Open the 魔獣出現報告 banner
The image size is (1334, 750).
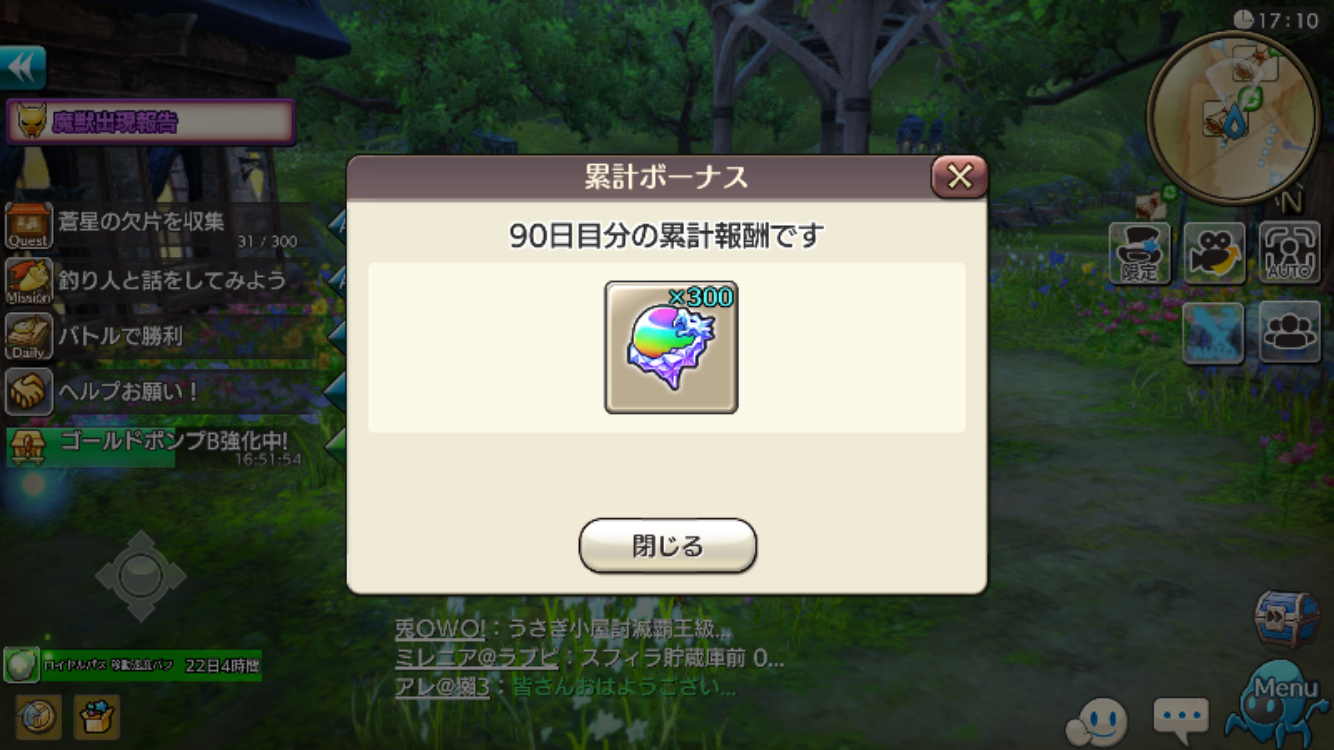[151, 122]
